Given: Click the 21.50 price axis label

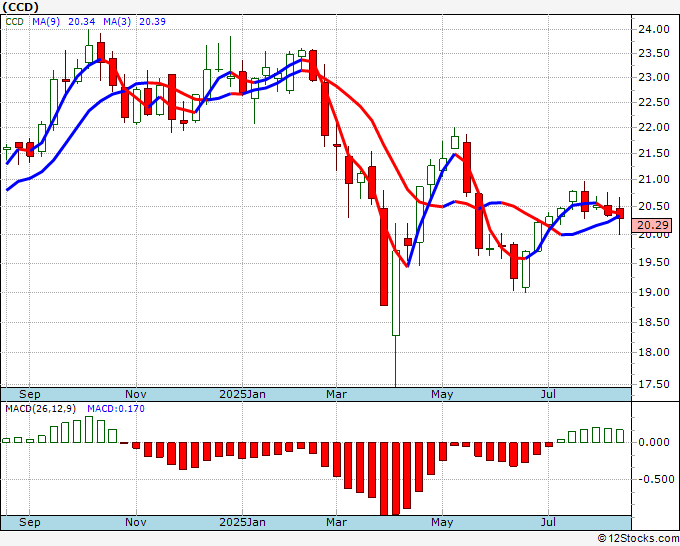Looking at the screenshot, I should [654, 154].
